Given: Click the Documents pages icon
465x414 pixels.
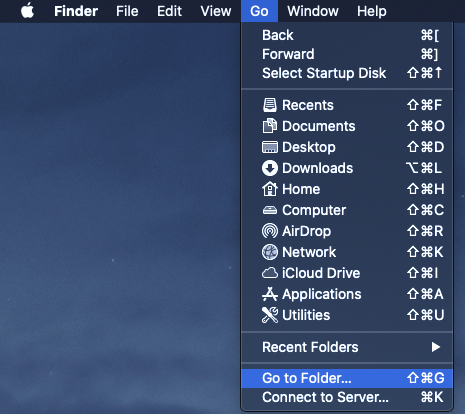Looking at the screenshot, I should click(x=269, y=126).
